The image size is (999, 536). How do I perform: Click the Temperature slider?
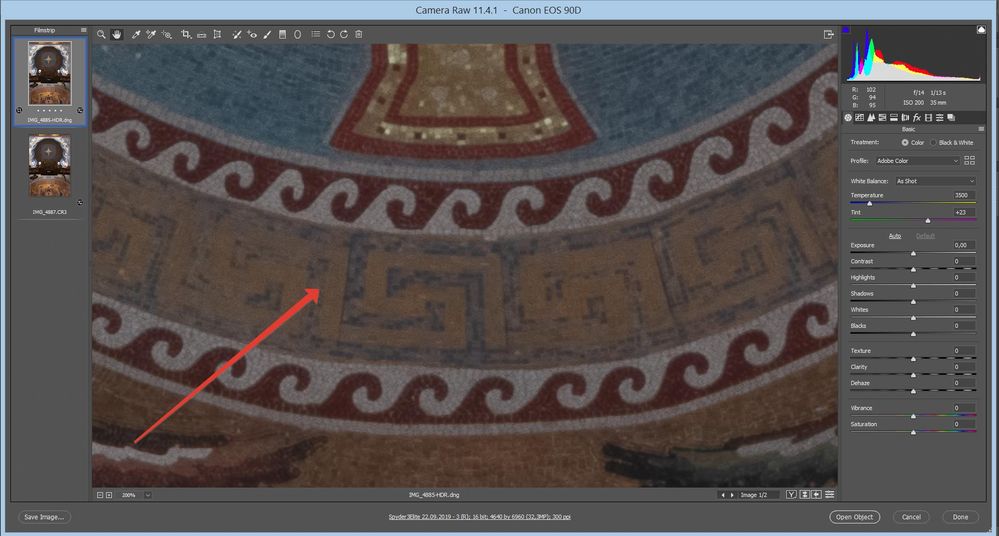coord(913,203)
